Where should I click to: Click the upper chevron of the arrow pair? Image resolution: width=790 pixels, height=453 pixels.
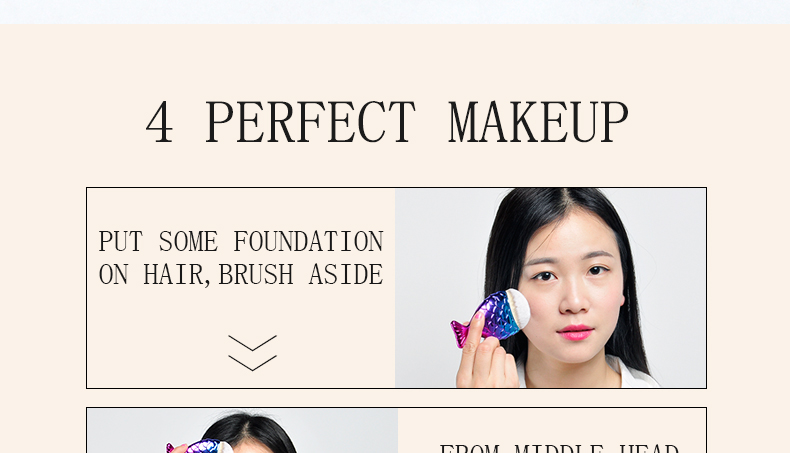[252, 343]
